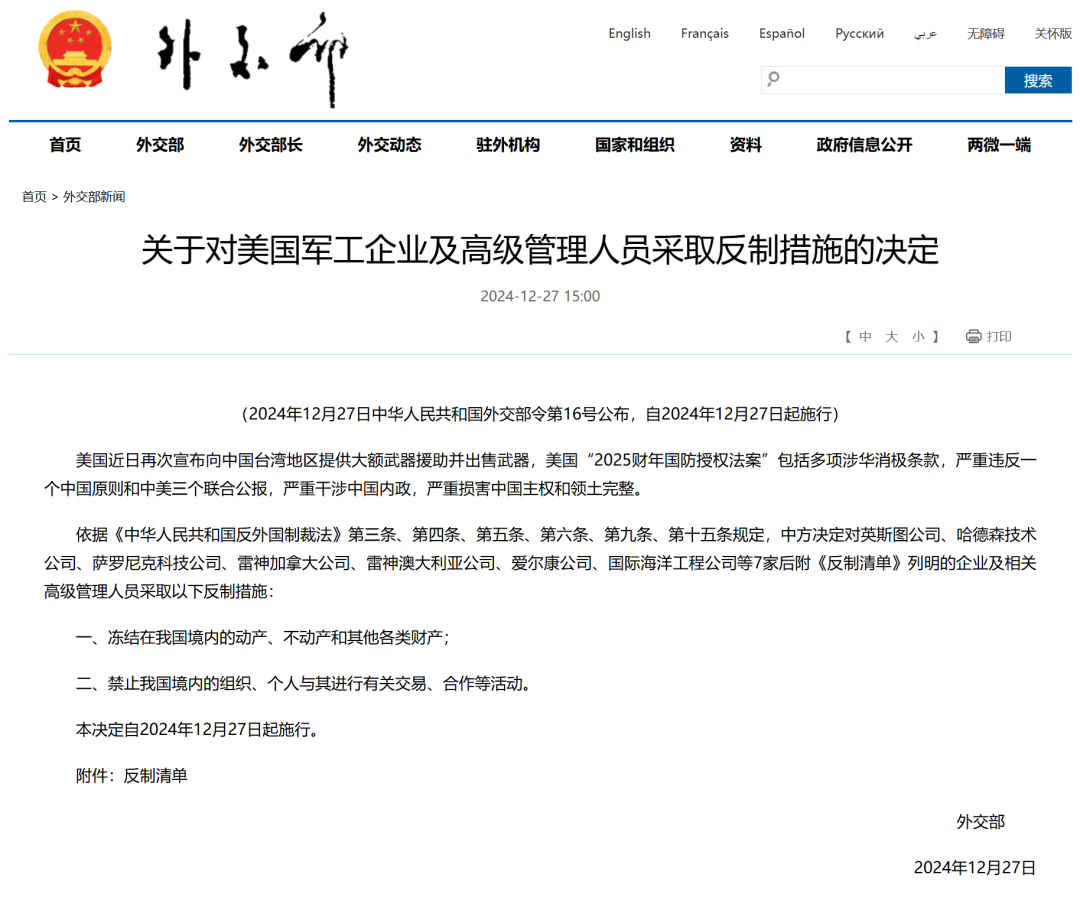1080x901 pixels.
Task: Toggle the 关怀版 care mode
Action: 1052,33
